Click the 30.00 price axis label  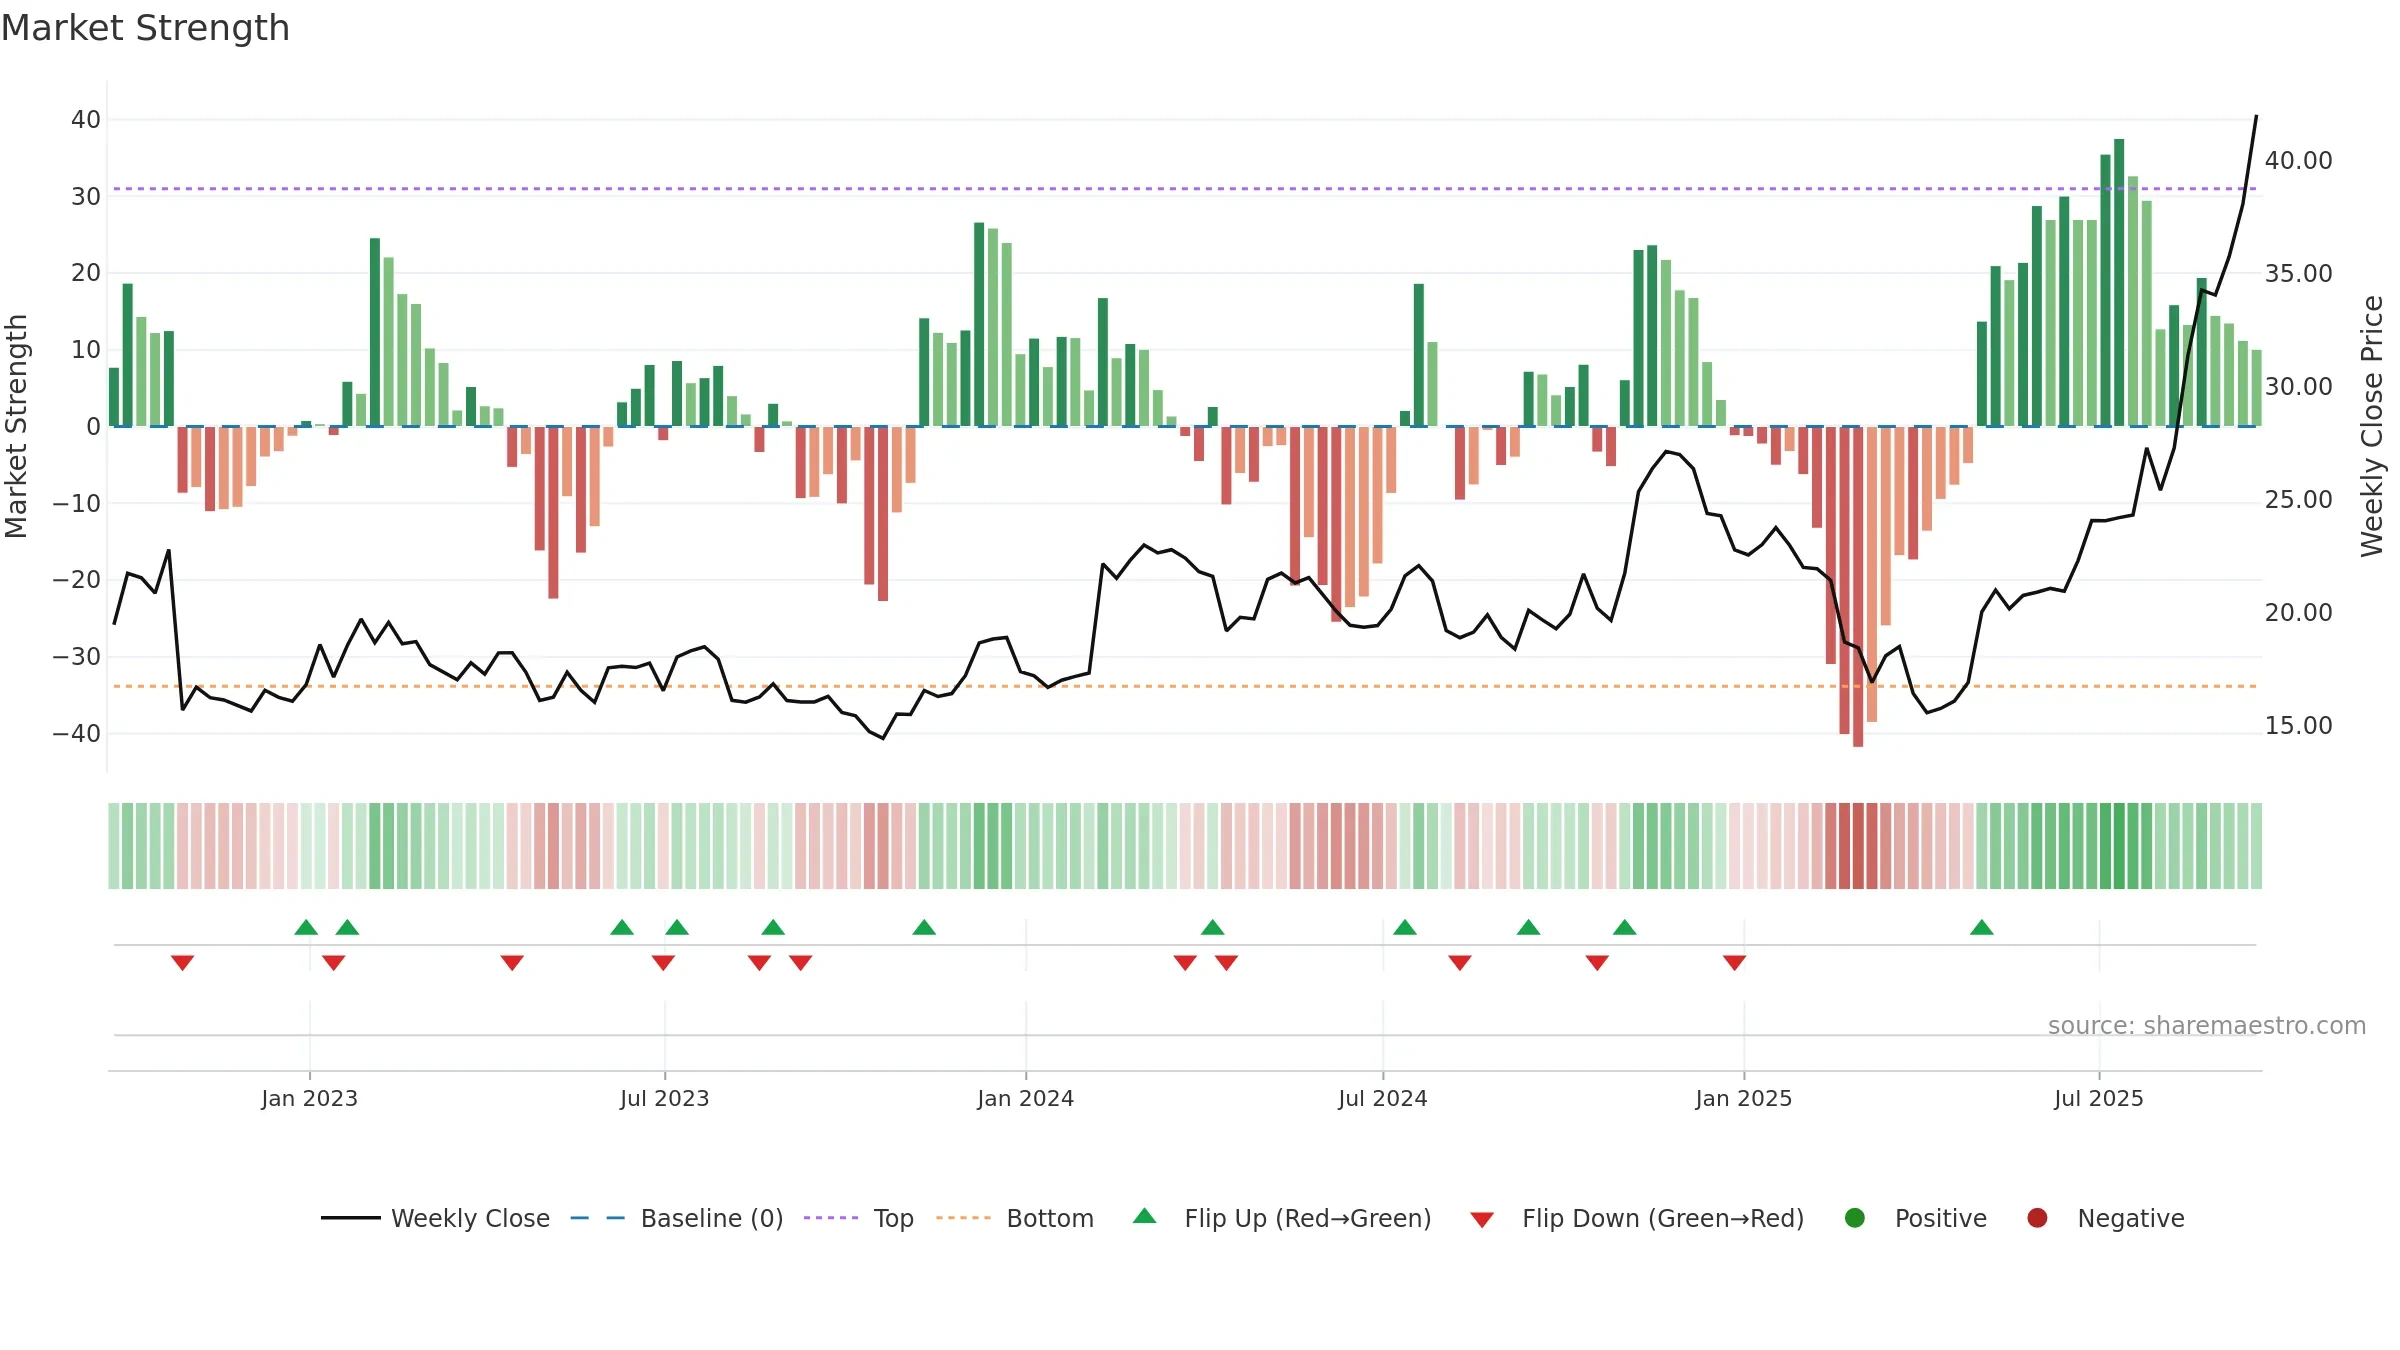click(x=2299, y=387)
